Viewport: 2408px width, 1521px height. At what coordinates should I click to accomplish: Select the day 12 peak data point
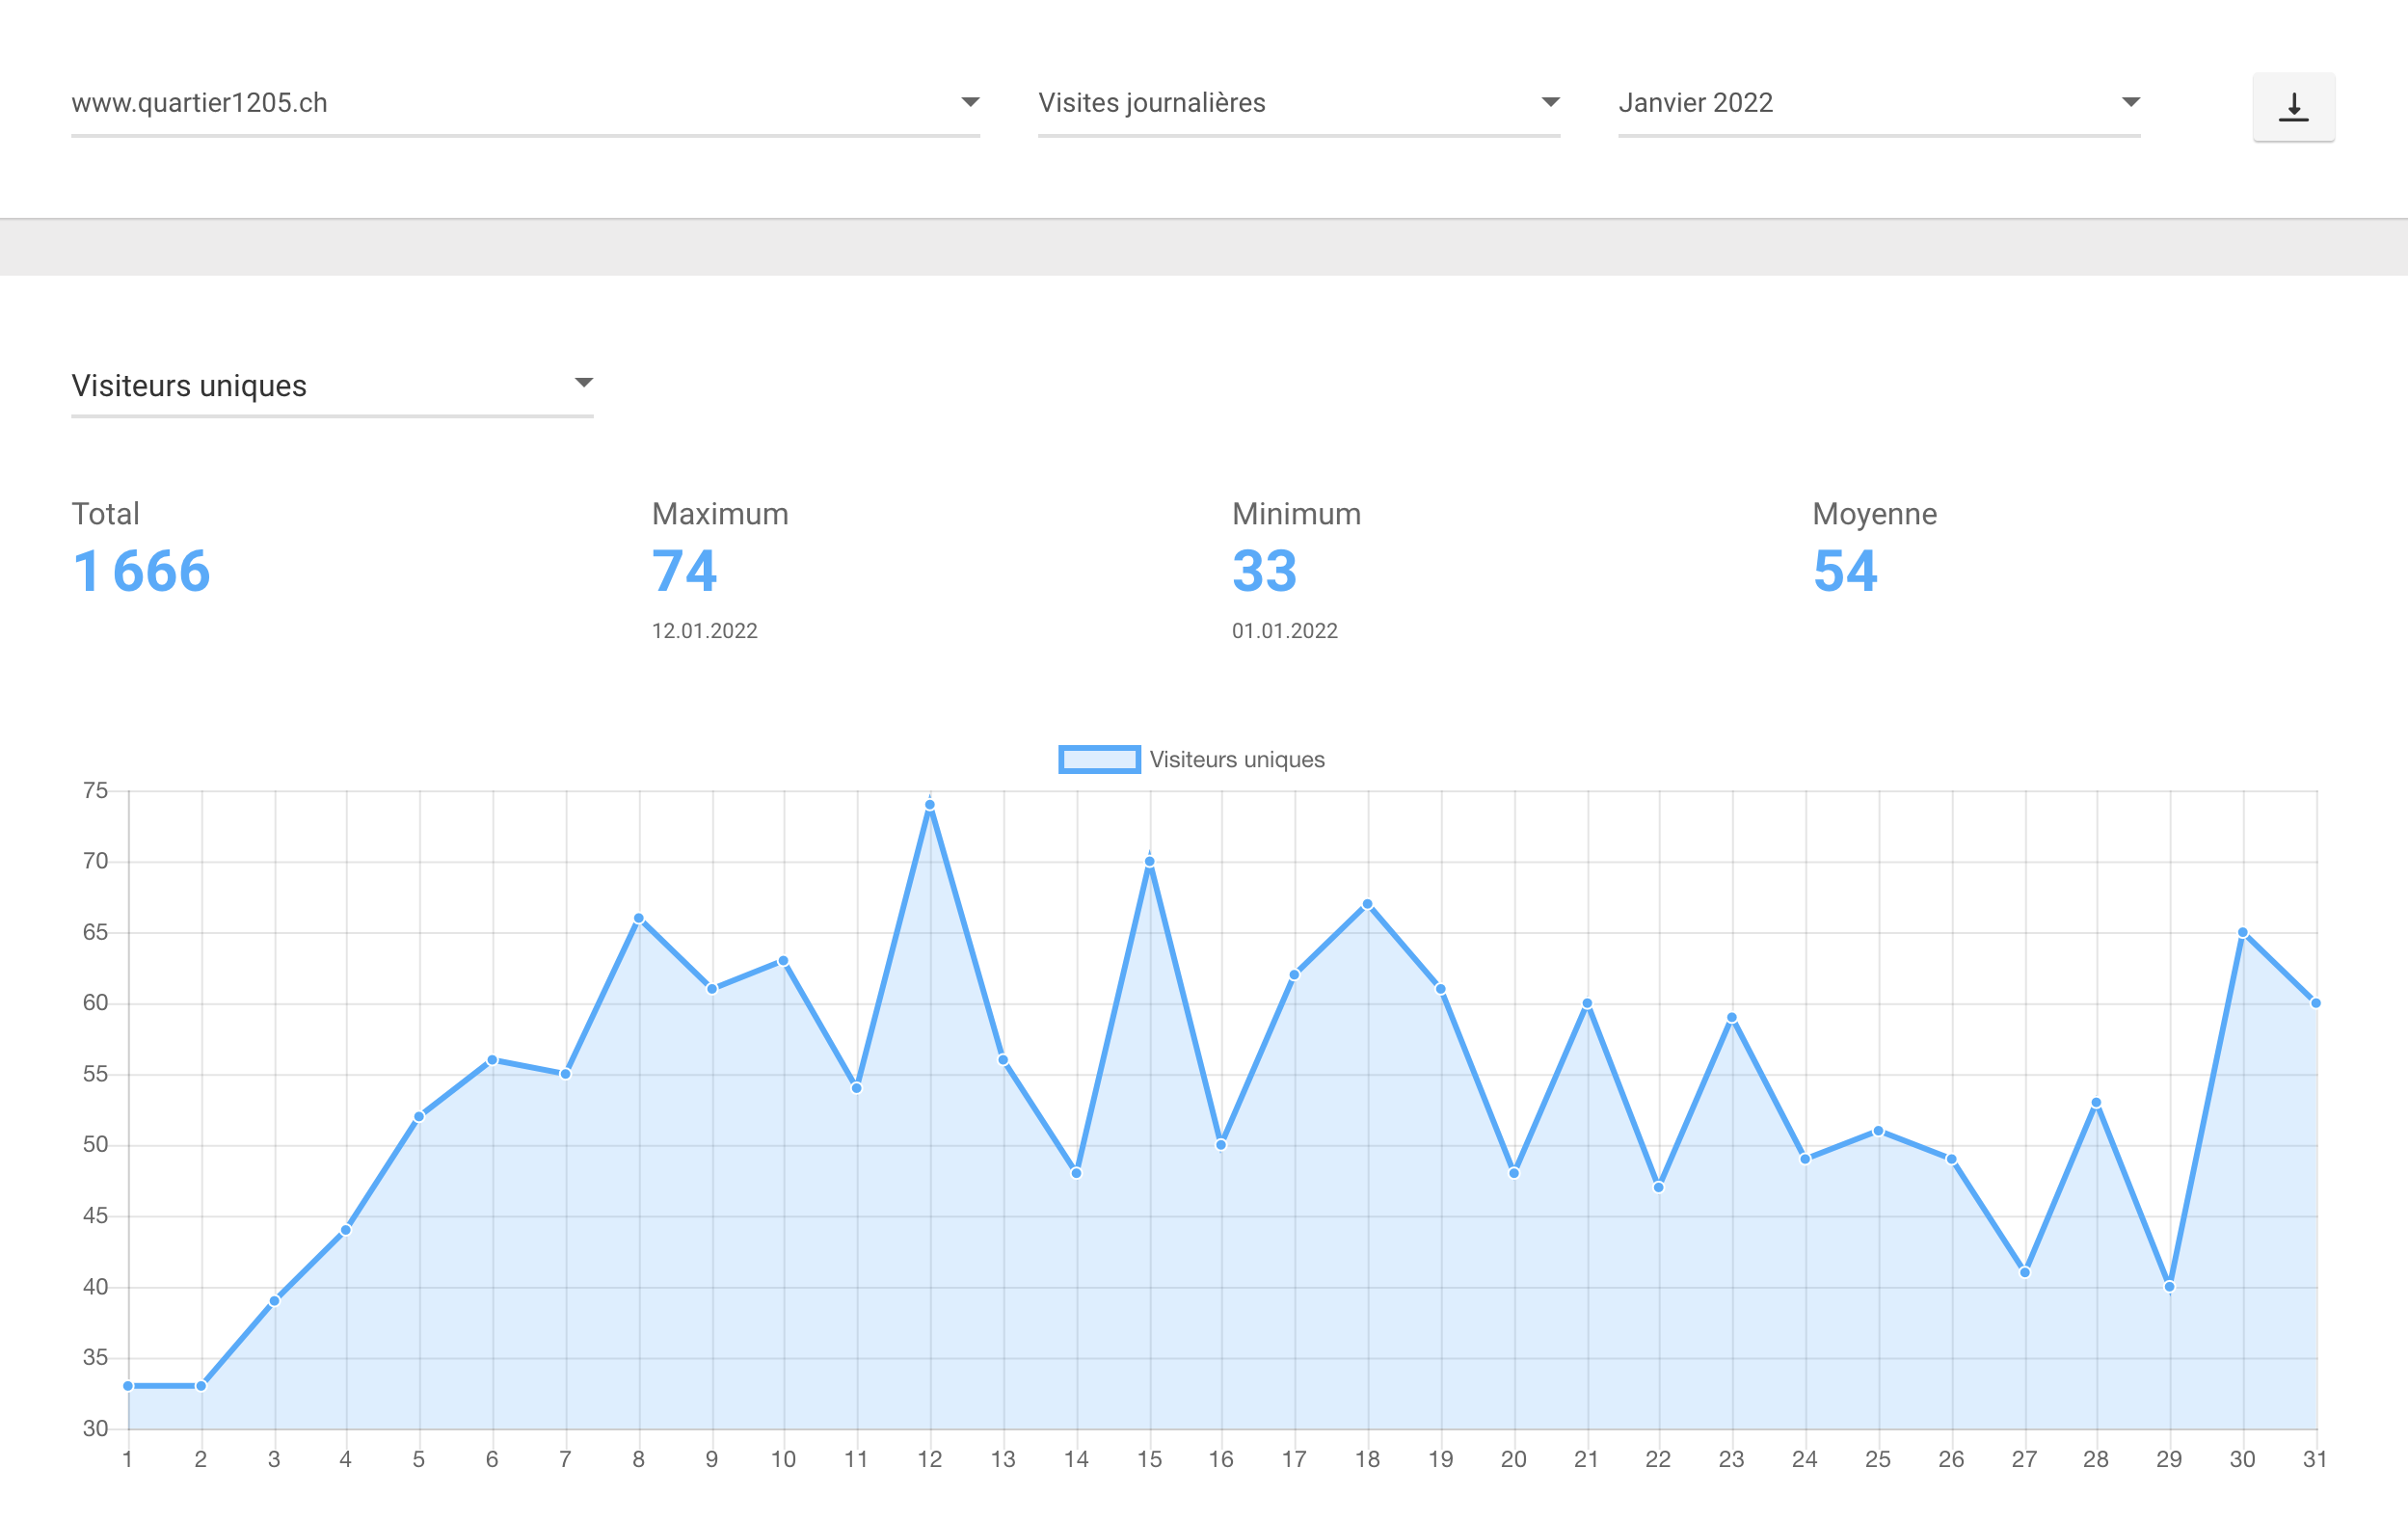[x=930, y=805]
